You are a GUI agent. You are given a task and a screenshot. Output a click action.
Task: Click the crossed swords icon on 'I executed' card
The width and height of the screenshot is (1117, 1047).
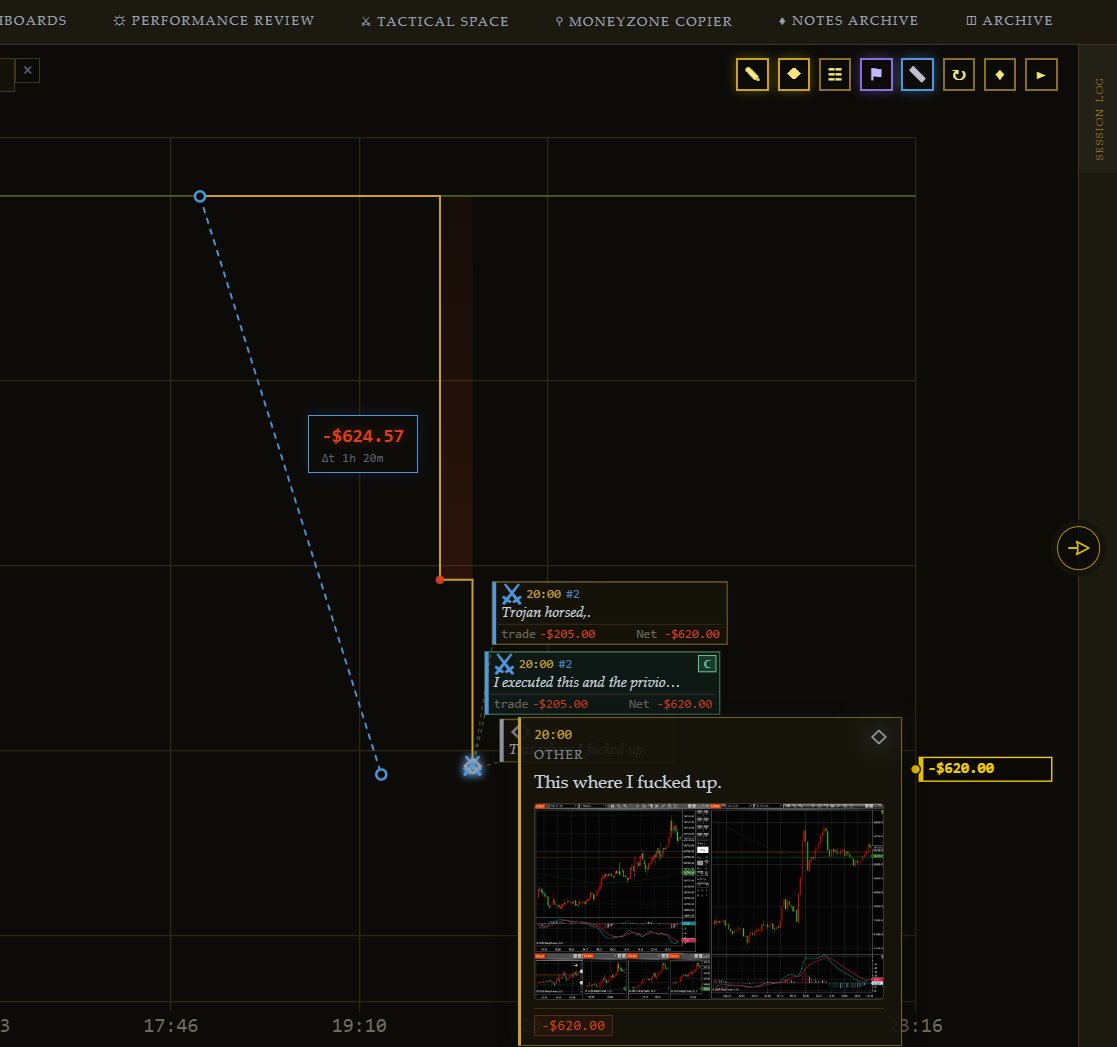pos(504,664)
